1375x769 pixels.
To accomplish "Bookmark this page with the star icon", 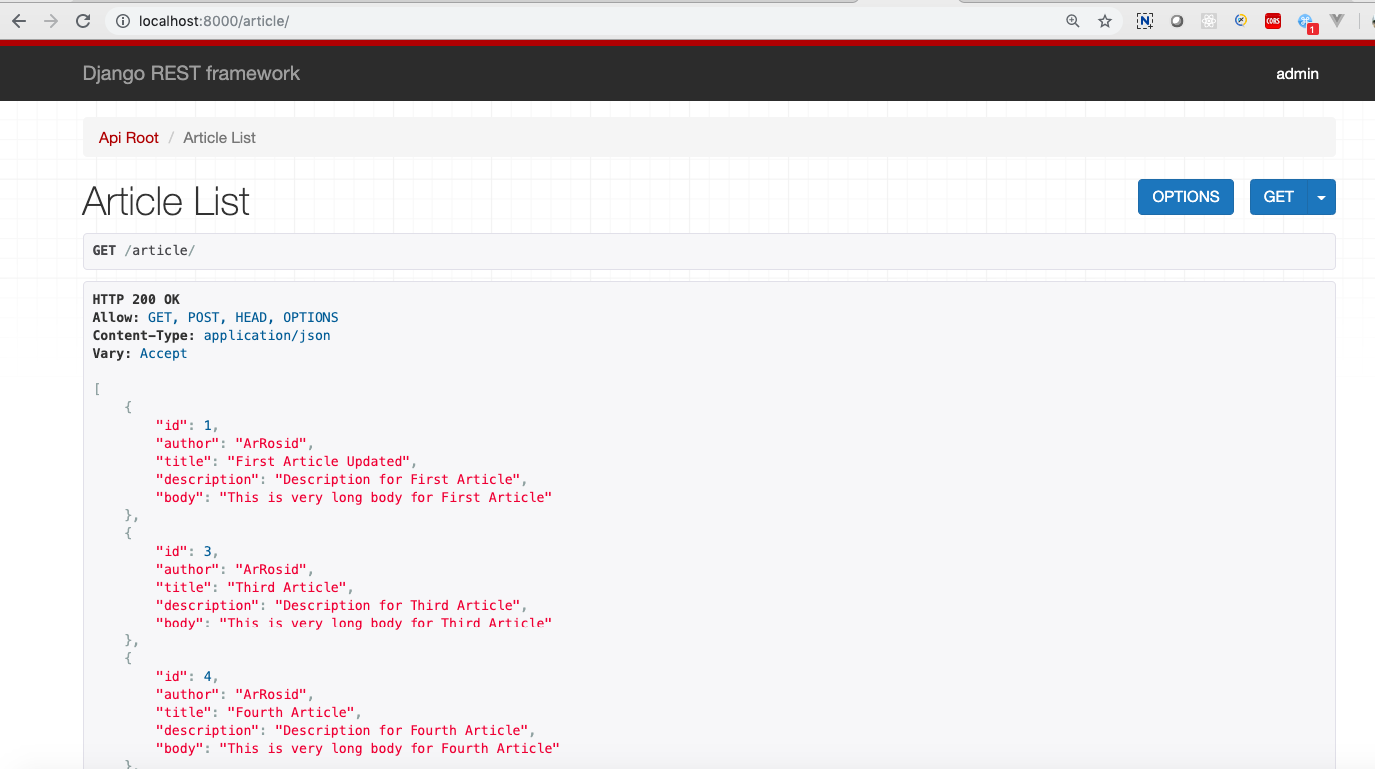I will click(1105, 21).
